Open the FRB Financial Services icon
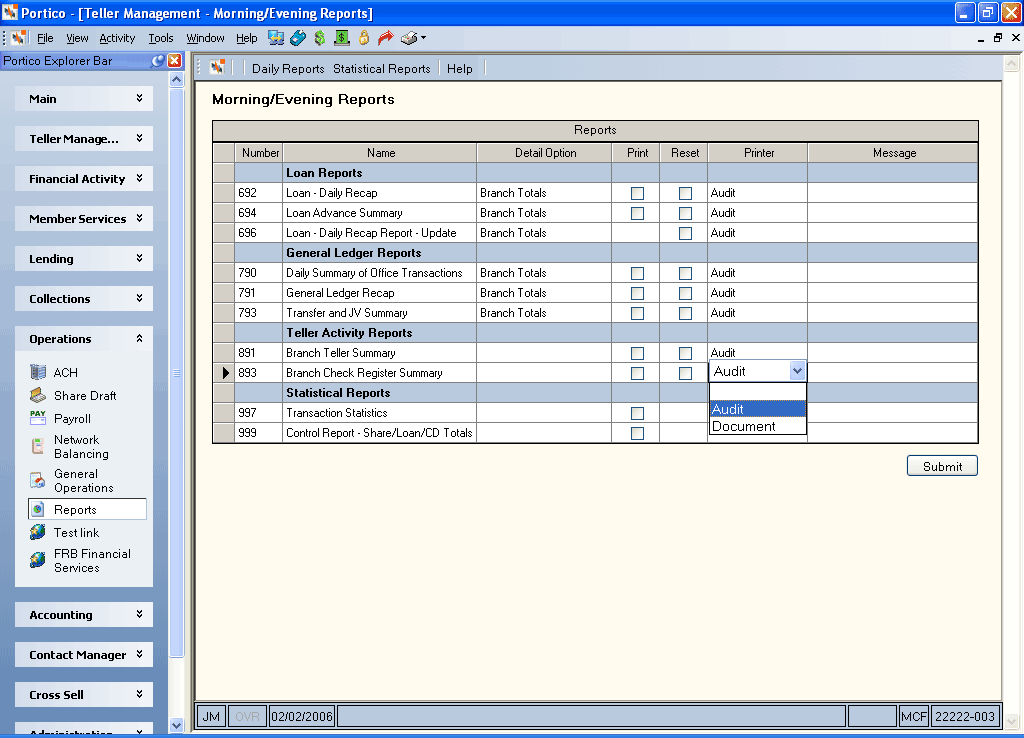The image size is (1024, 738). [x=39, y=560]
